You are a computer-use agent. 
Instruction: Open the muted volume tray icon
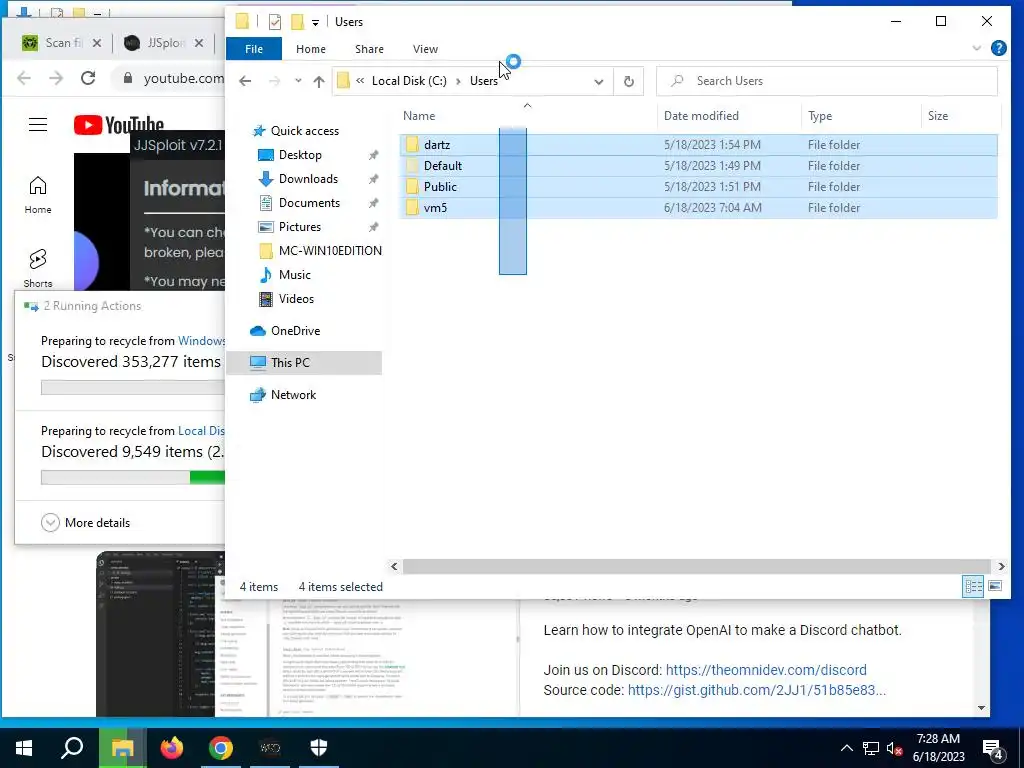(x=895, y=748)
